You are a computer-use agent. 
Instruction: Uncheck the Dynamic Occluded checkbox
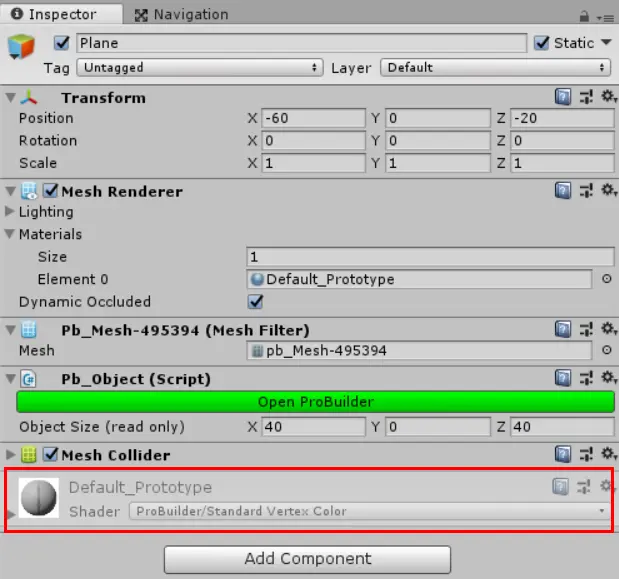tap(255, 302)
